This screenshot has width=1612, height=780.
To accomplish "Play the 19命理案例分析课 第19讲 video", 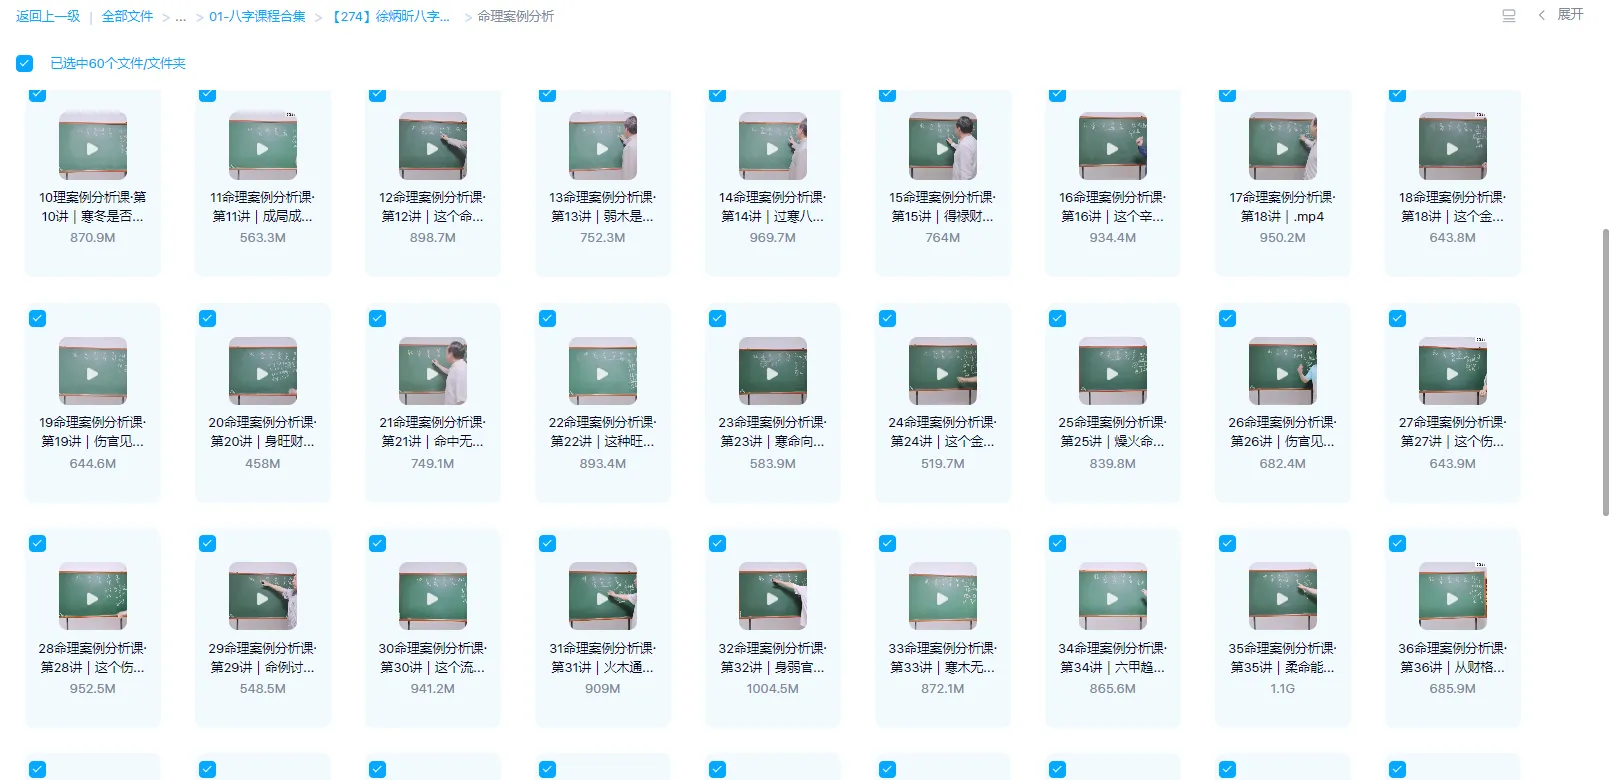I will pyautogui.click(x=92, y=373).
